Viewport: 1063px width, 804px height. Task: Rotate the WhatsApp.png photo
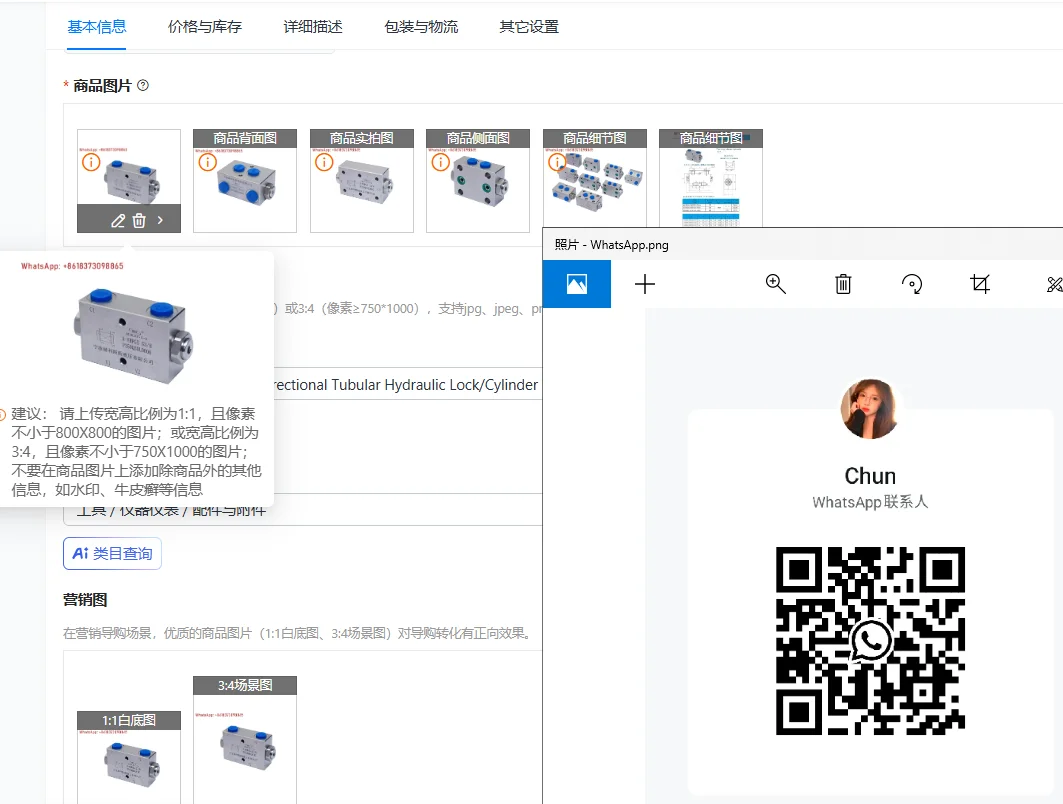pyautogui.click(x=911, y=284)
